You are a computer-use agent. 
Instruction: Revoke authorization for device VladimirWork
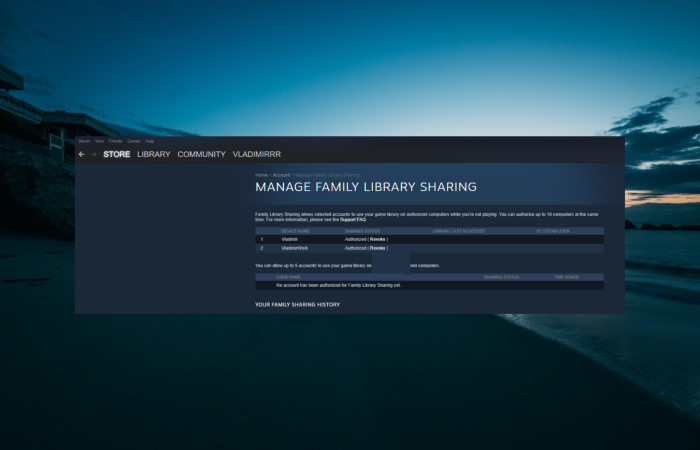point(378,248)
